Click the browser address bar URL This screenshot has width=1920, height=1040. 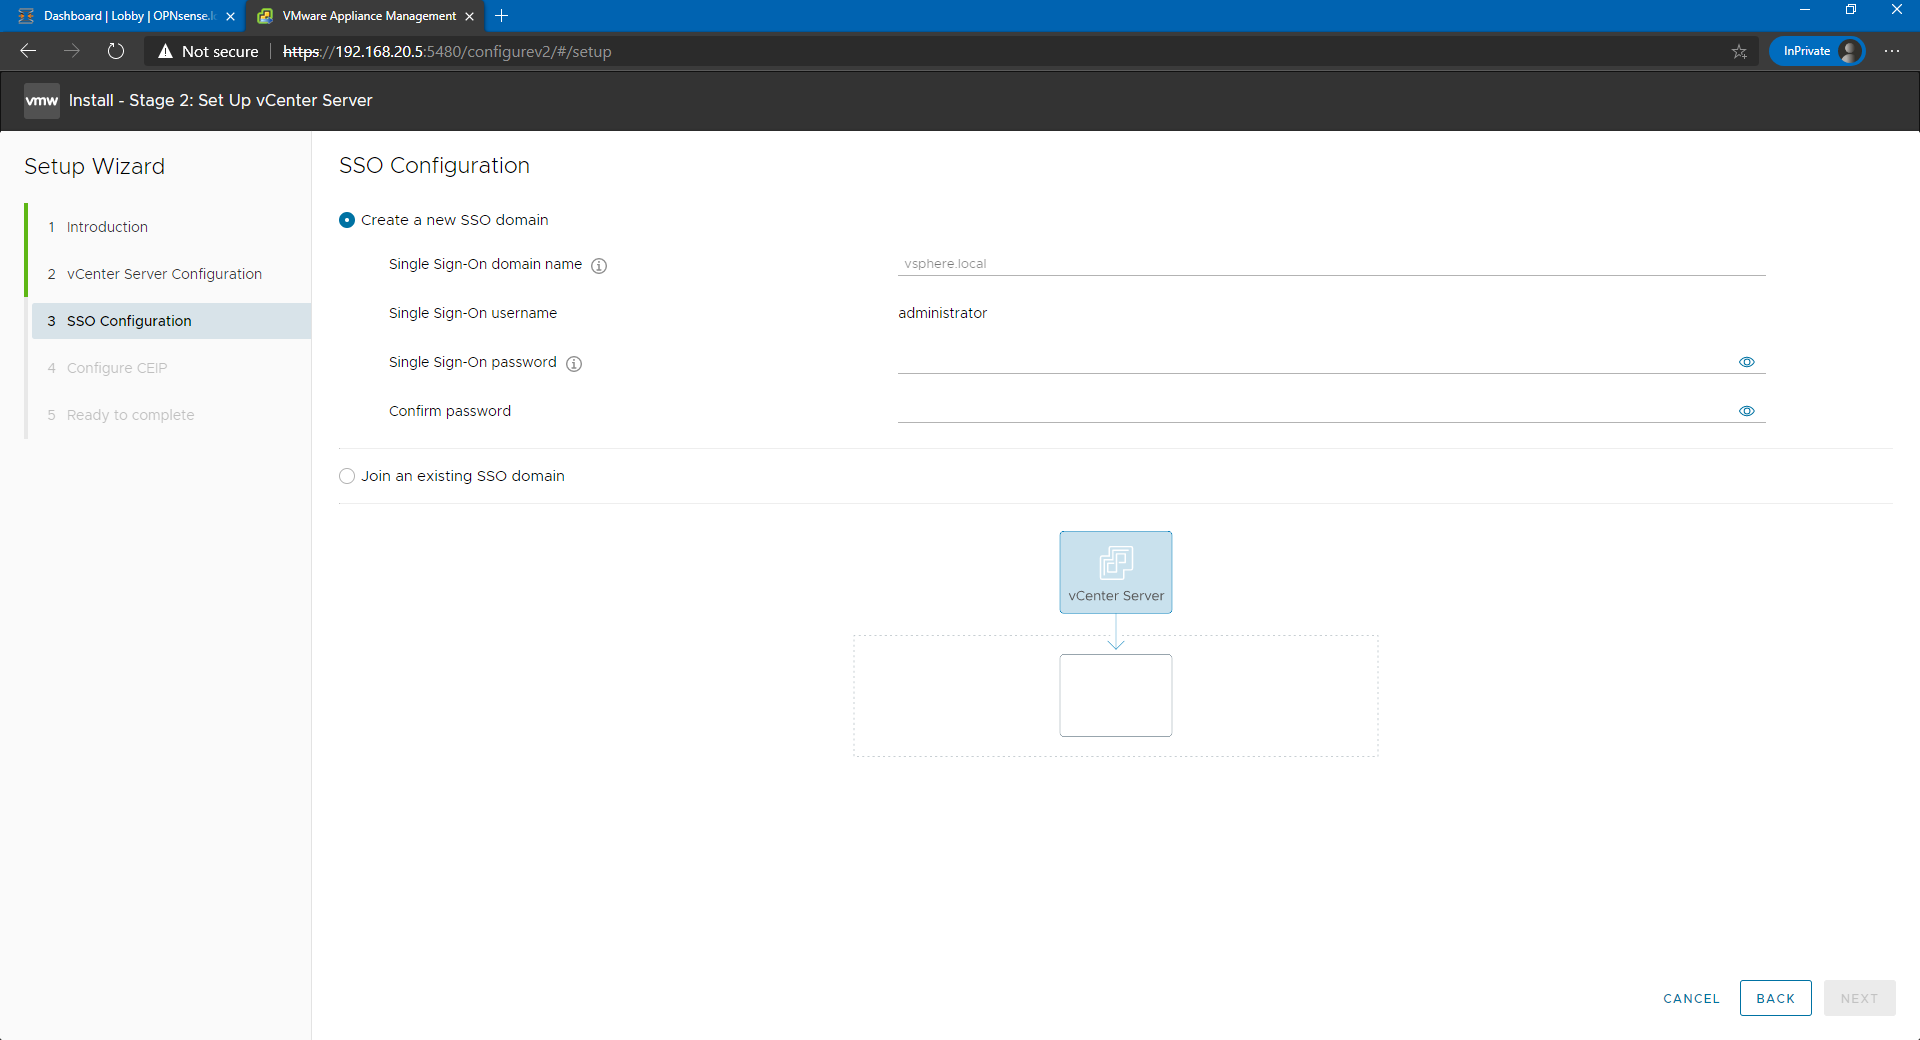coord(447,51)
